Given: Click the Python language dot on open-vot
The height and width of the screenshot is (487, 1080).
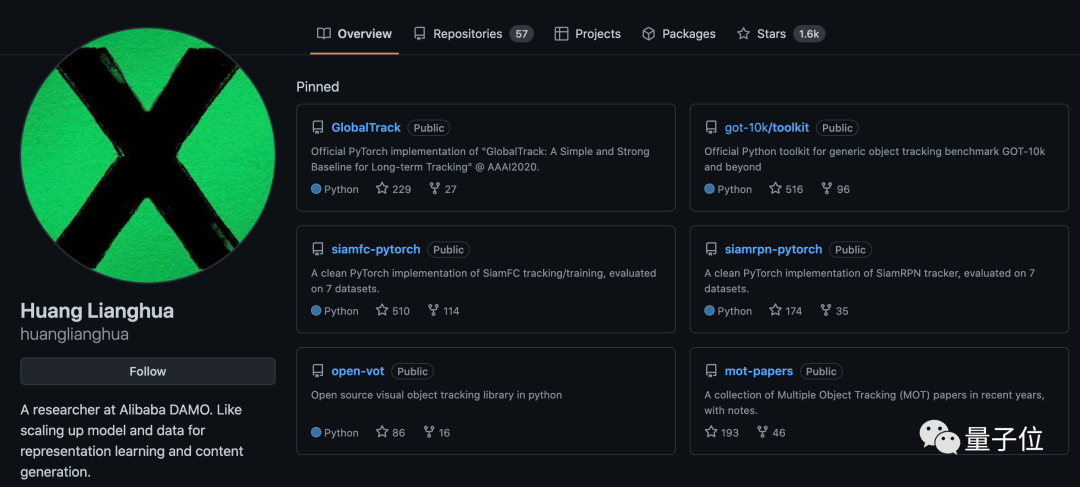Looking at the screenshot, I should (316, 433).
